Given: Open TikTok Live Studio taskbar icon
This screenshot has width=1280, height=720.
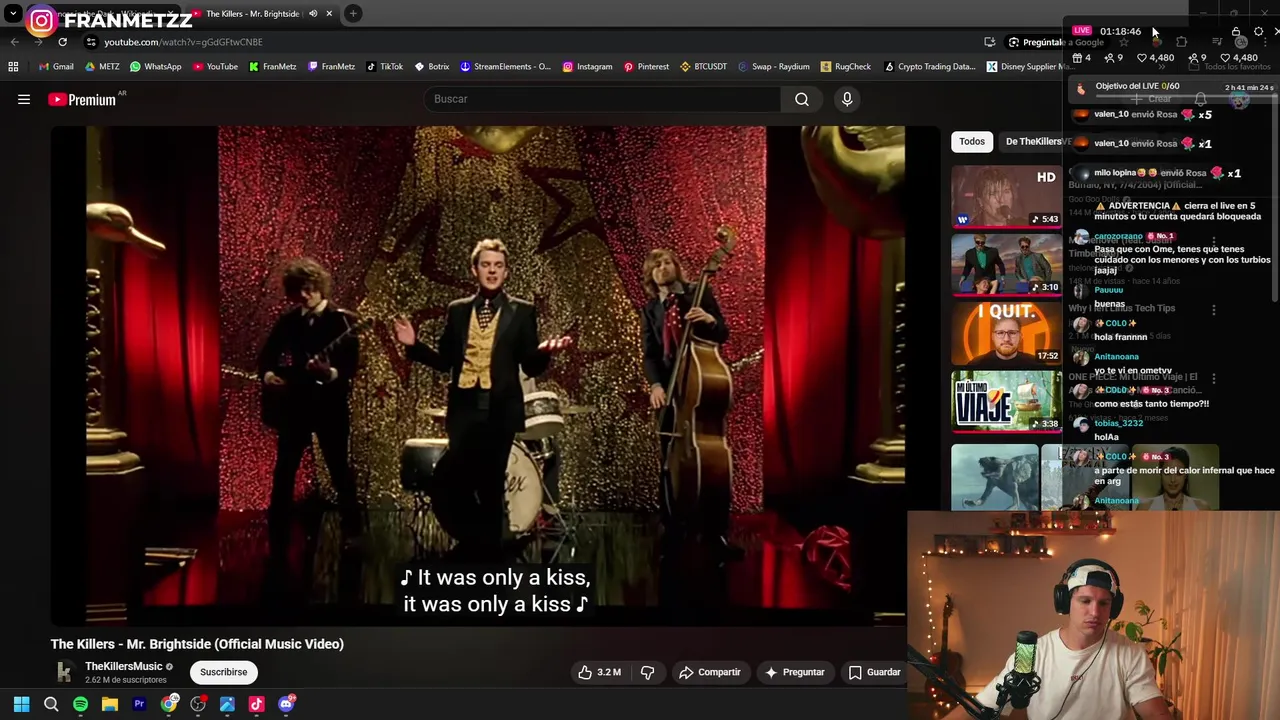Looking at the screenshot, I should 256,704.
